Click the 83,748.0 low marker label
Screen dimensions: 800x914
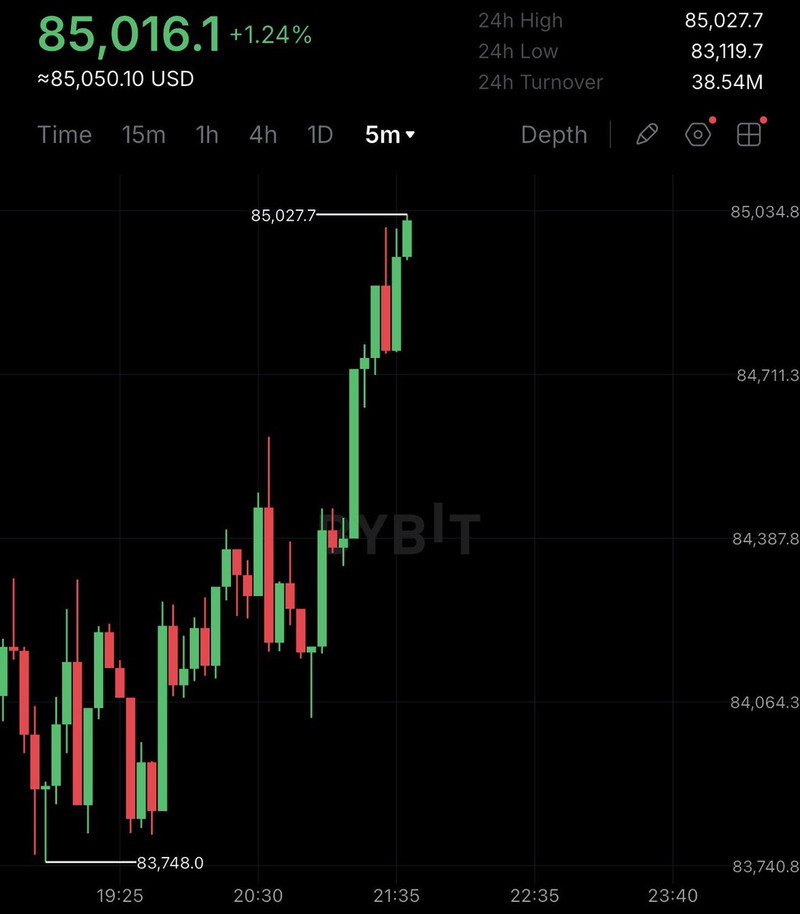(170, 863)
